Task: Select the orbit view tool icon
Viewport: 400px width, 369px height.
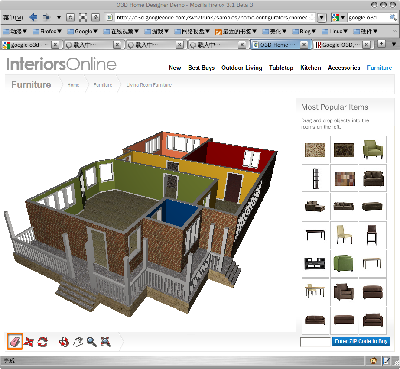Action: [x=64, y=342]
